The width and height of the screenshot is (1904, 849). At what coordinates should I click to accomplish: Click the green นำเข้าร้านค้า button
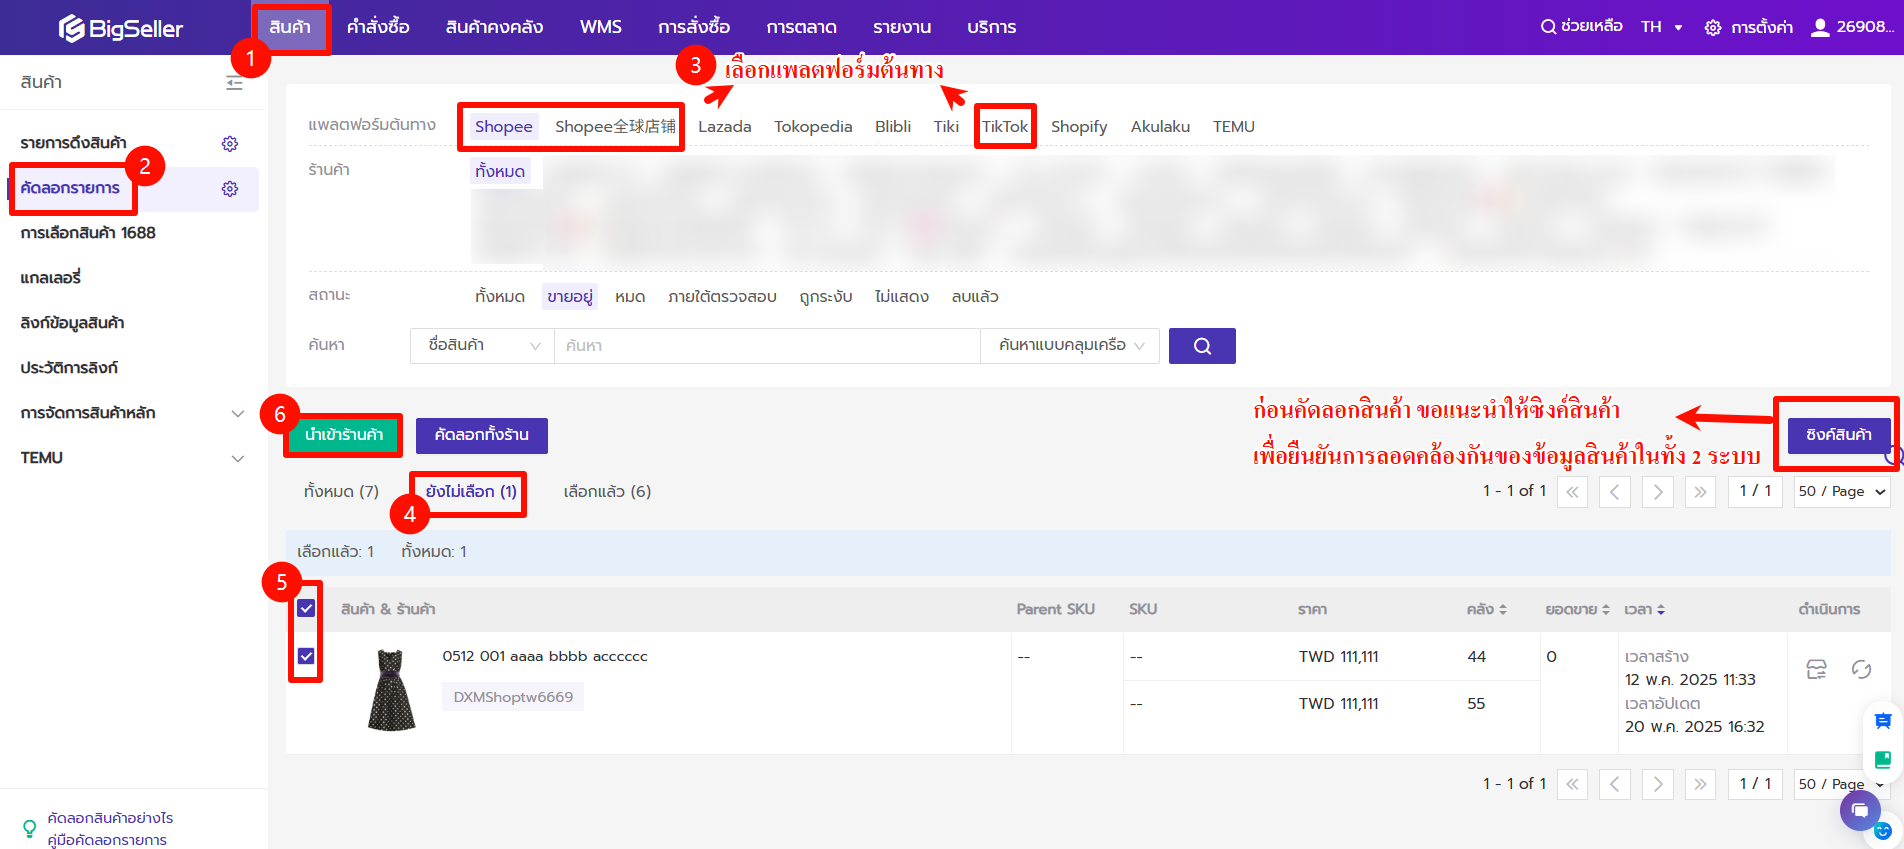(x=344, y=435)
